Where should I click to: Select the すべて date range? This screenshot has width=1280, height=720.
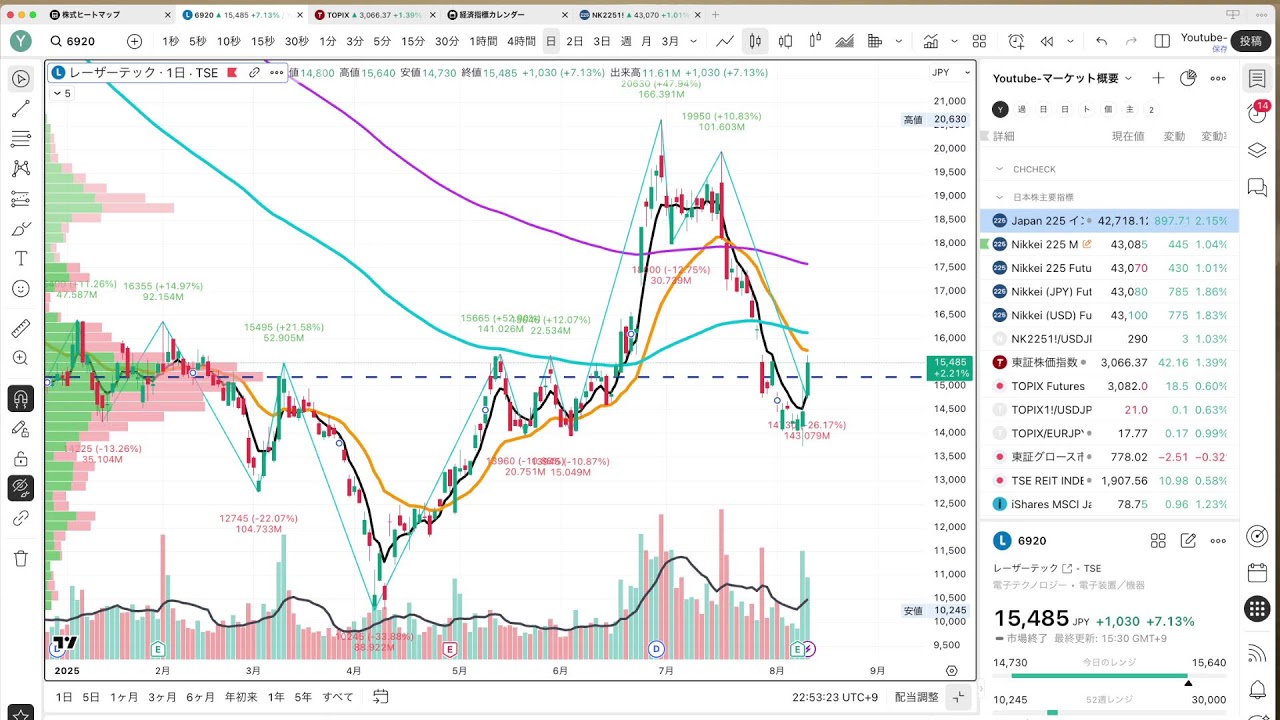click(x=338, y=697)
